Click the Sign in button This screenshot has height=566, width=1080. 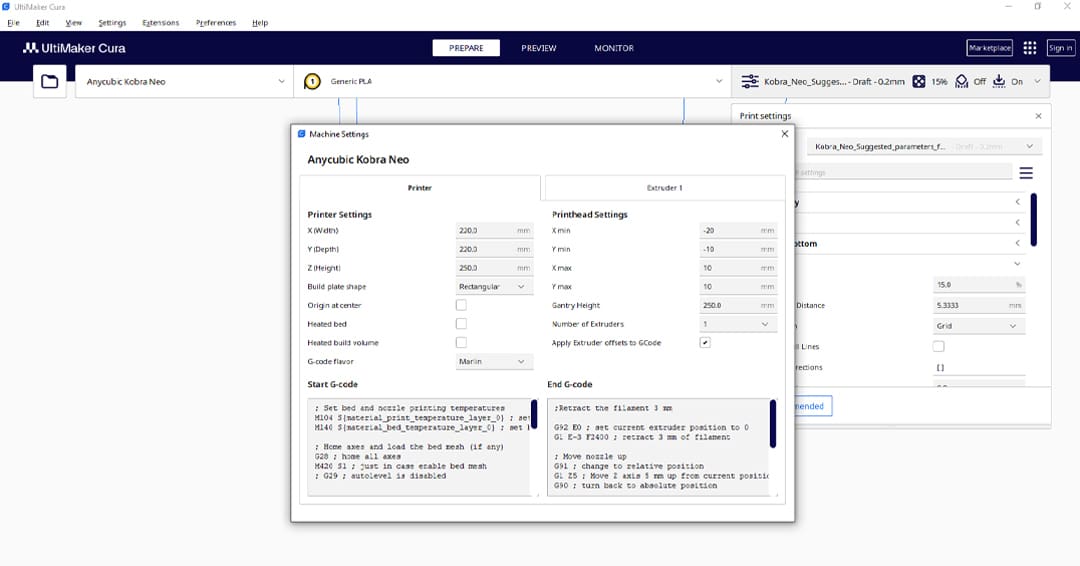coord(1060,48)
